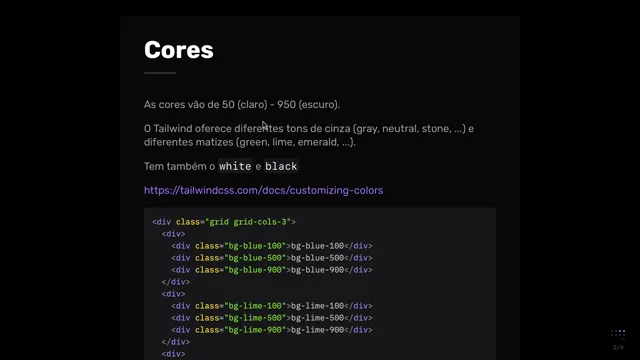Click the bg-lime-100 code line
The width and height of the screenshot is (640, 360).
[272, 306]
